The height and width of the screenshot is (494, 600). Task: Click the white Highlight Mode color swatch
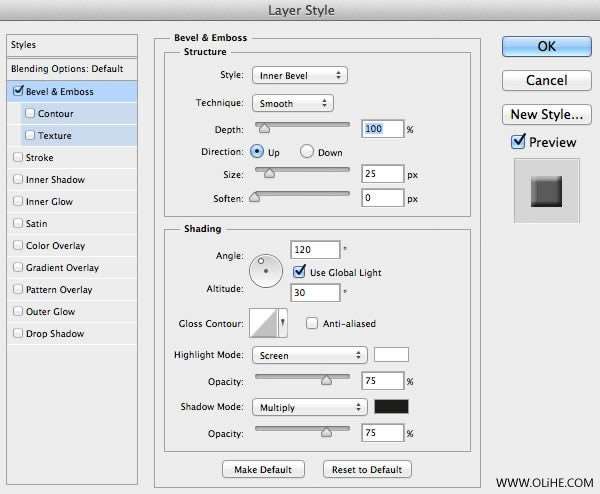[391, 355]
